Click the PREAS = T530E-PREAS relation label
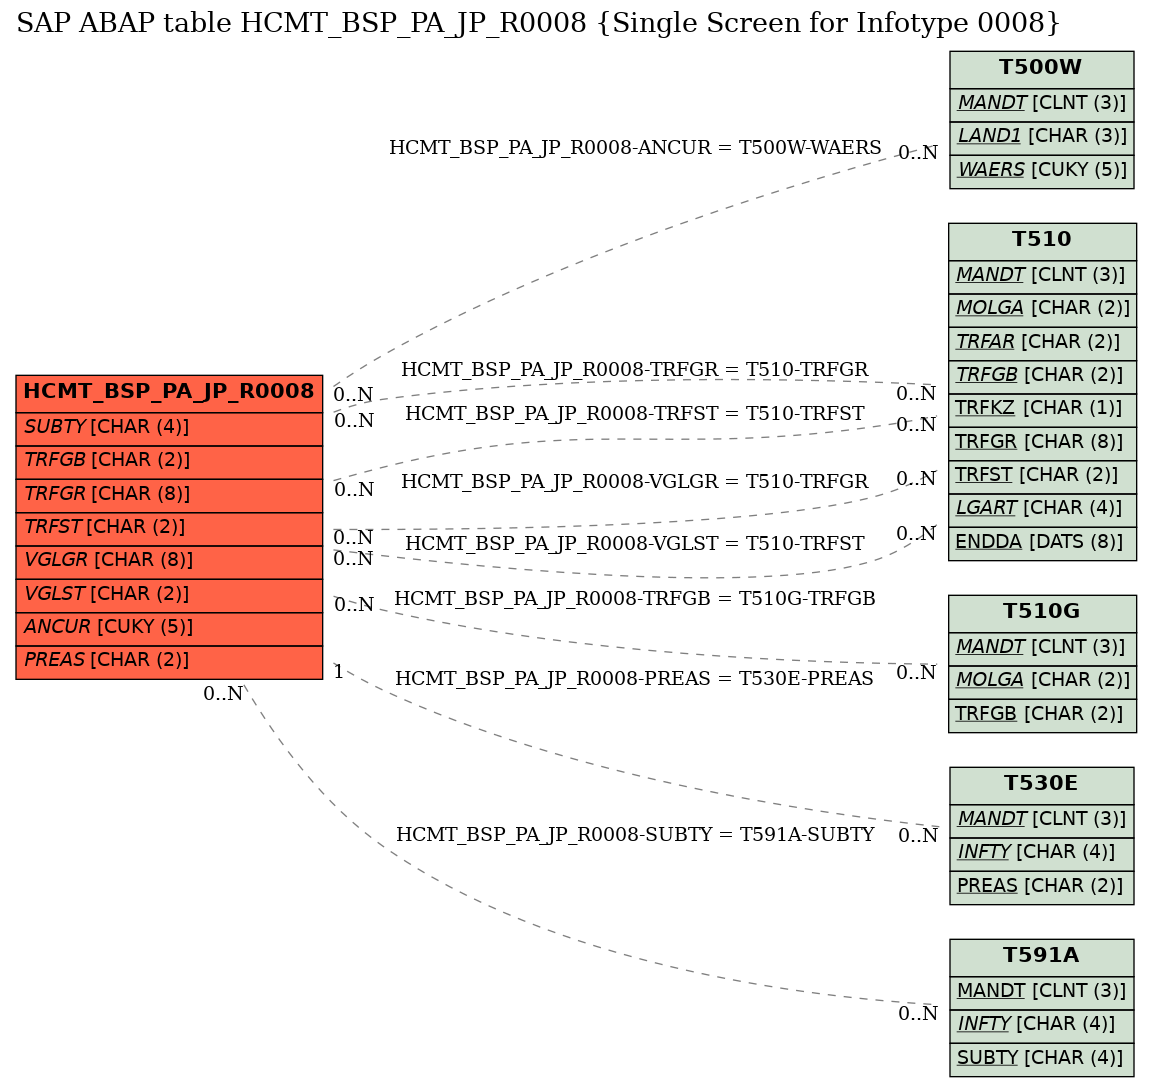 (x=635, y=679)
